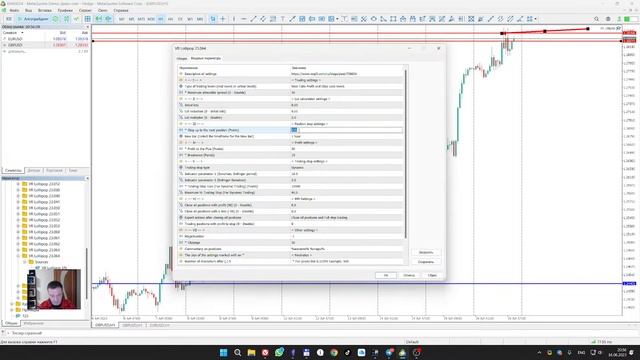This screenshot has width=640, height=360.
Task: Open the Вставка menu
Action: click(x=45, y=10)
